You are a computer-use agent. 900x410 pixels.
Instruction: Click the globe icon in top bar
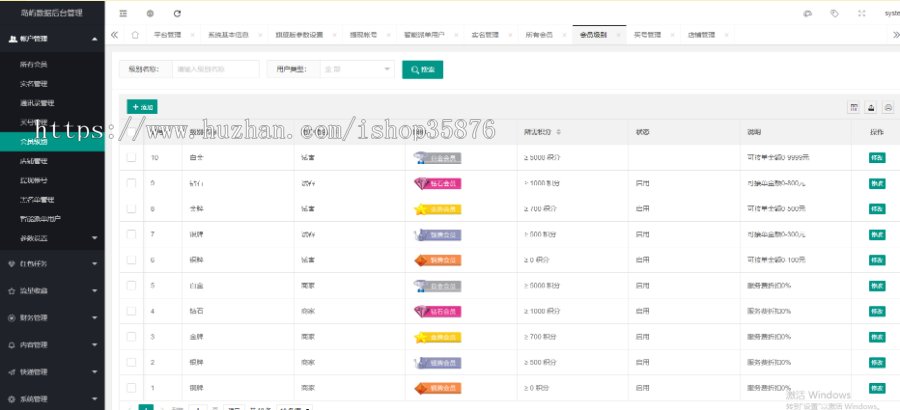coord(150,13)
